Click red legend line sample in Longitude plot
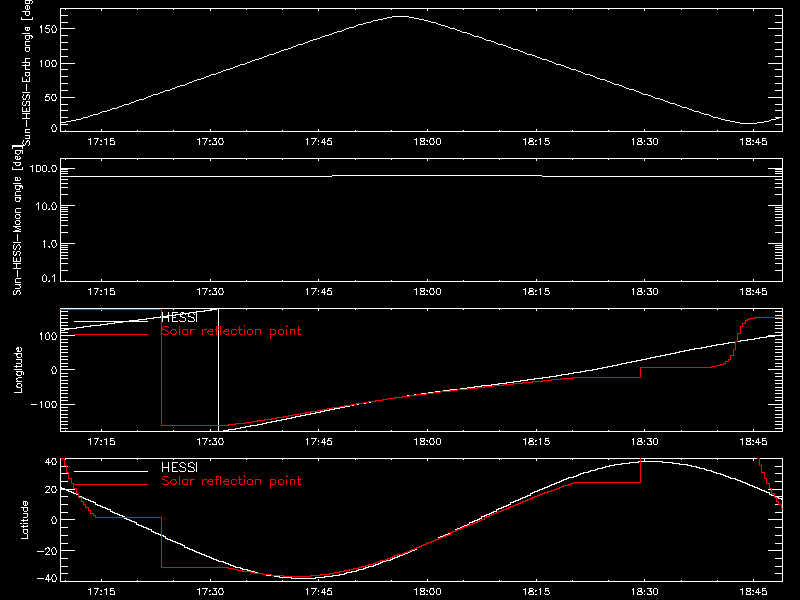800x600 pixels. pyautogui.click(x=111, y=335)
